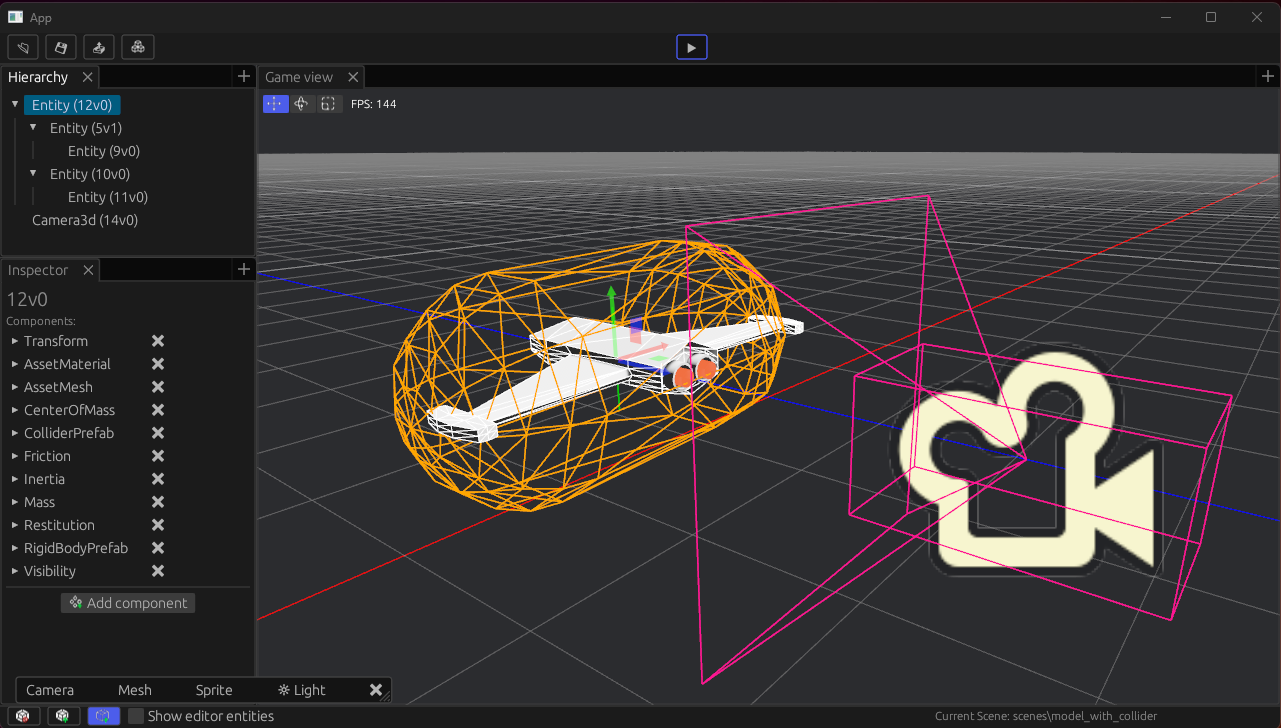Select Camera3d (14v0) in the hierarchy
The height and width of the screenshot is (728, 1281).
pyautogui.click(x=85, y=220)
